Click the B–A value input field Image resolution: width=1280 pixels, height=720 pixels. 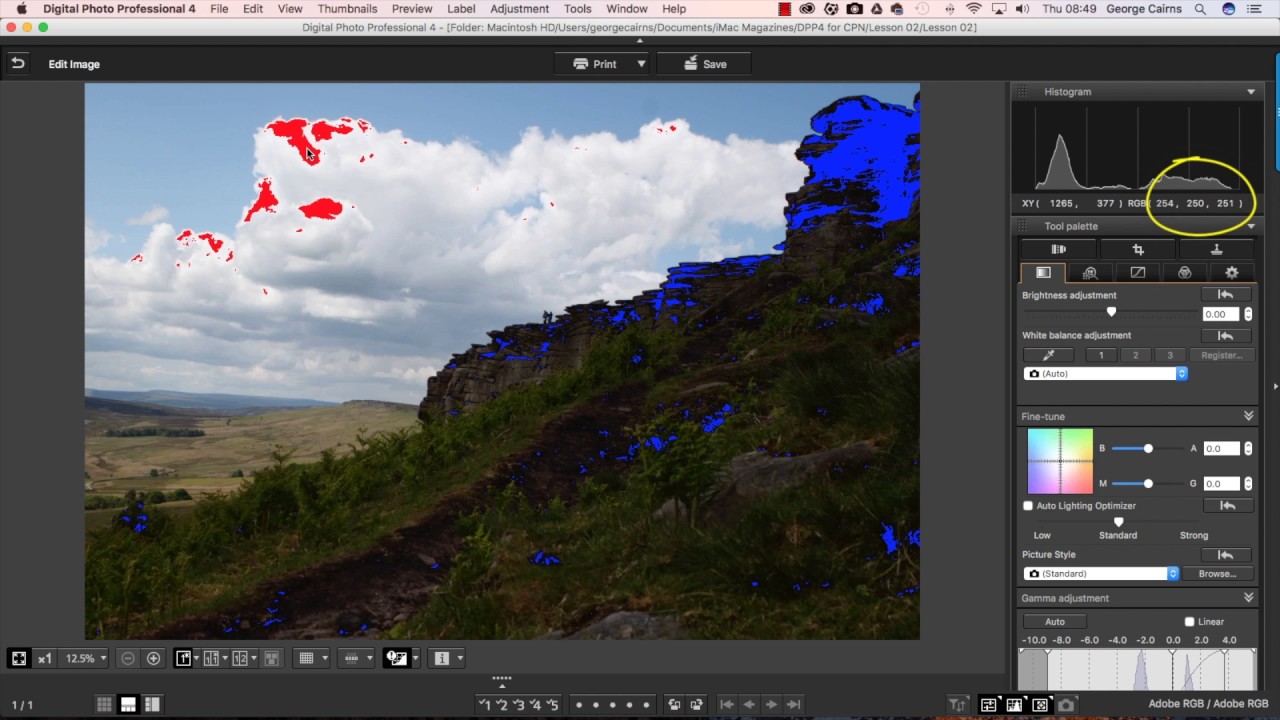1221,449
